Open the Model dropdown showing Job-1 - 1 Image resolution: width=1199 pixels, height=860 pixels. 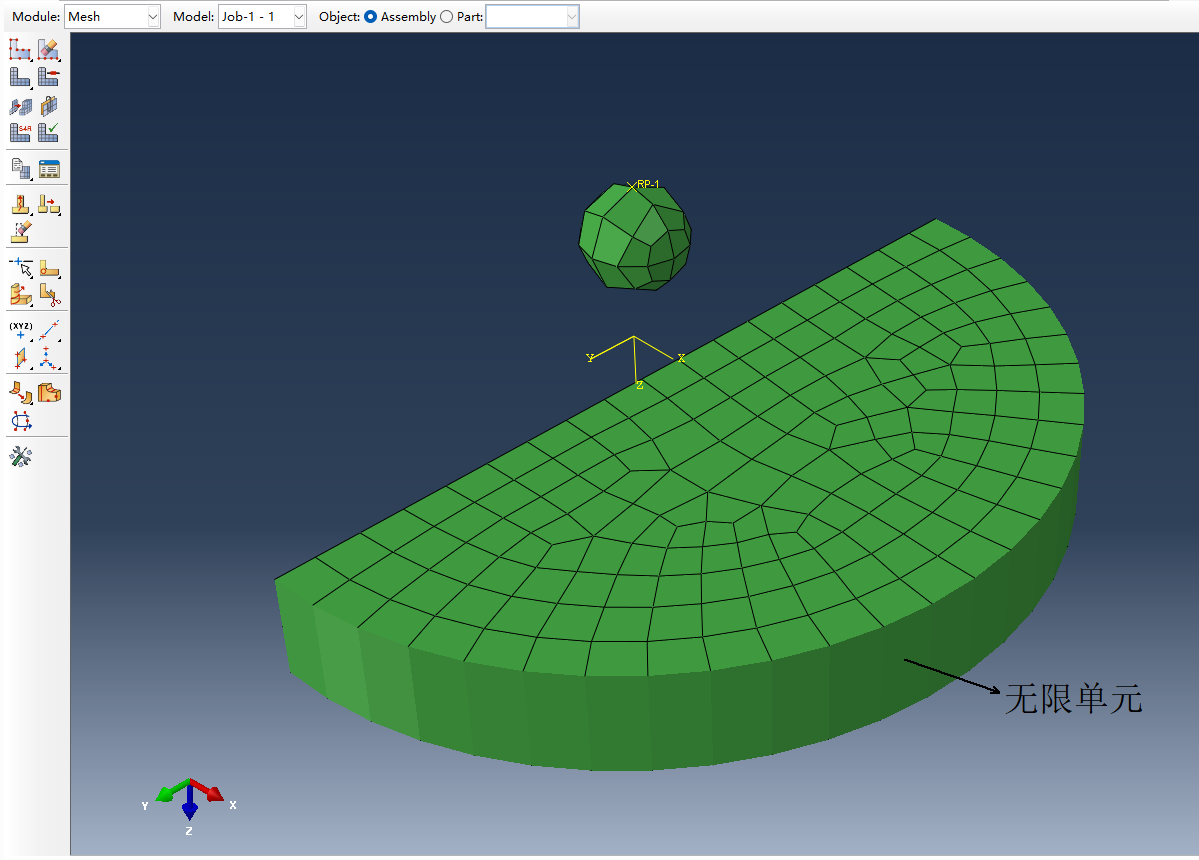pos(299,17)
